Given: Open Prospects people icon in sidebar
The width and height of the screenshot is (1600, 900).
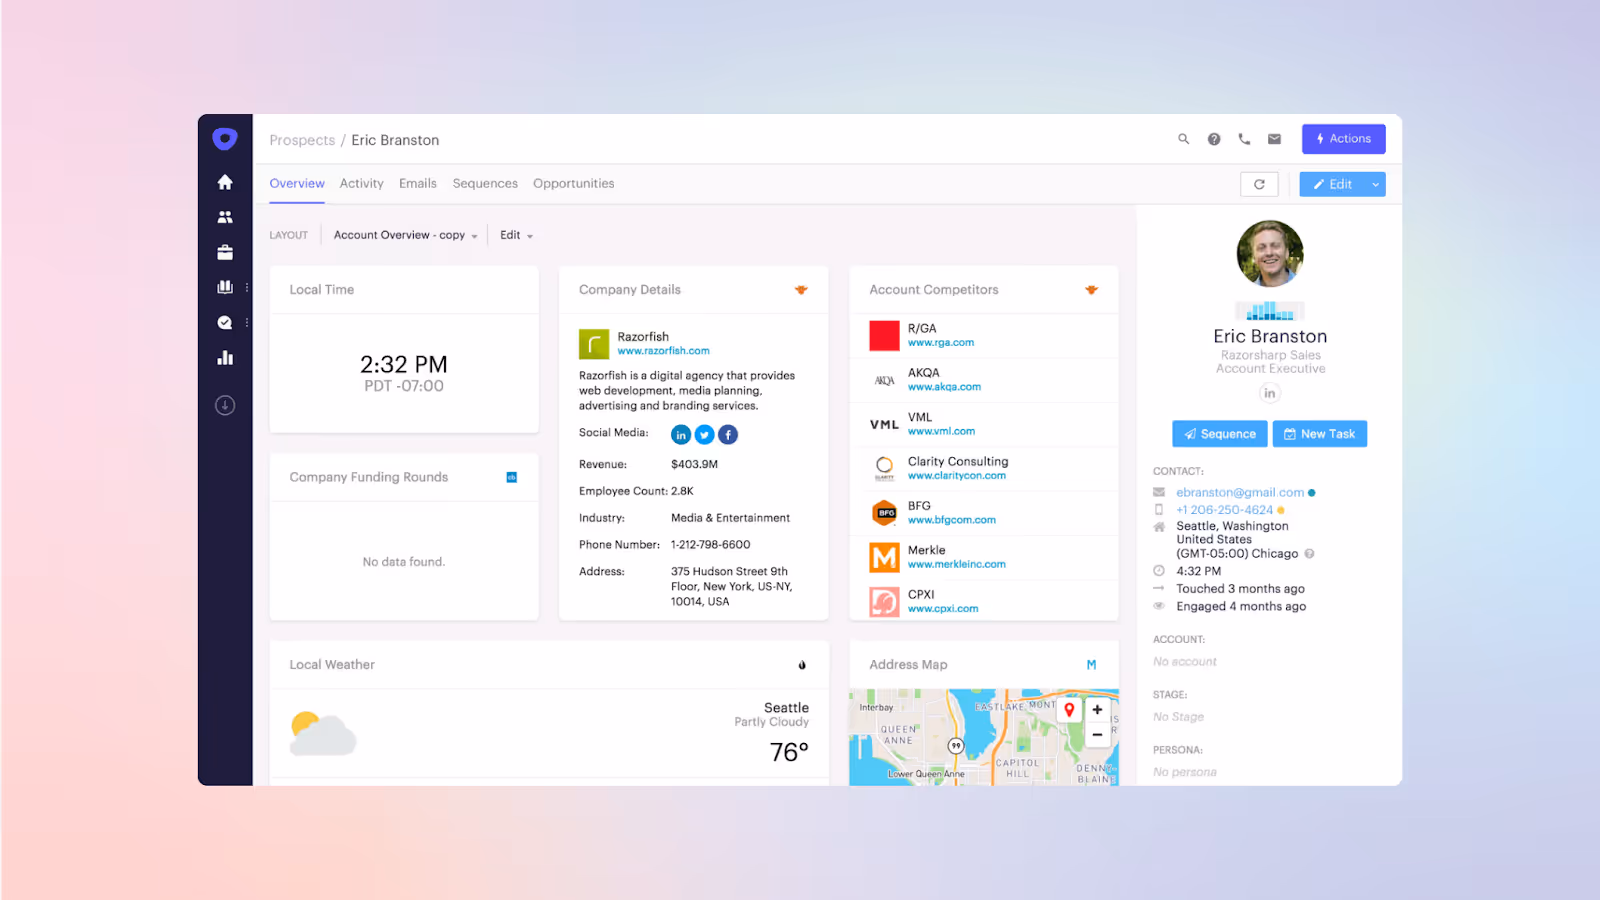Looking at the screenshot, I should tap(225, 217).
